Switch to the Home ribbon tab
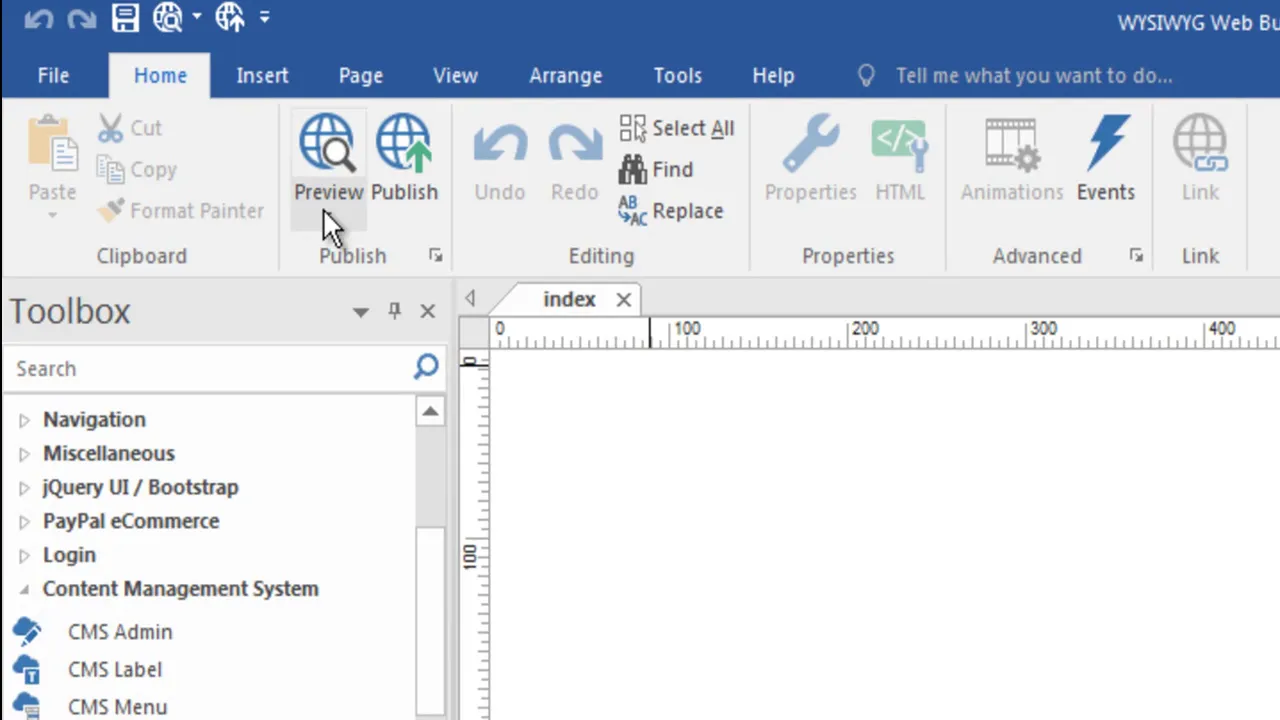The width and height of the screenshot is (1280, 720). [x=160, y=76]
